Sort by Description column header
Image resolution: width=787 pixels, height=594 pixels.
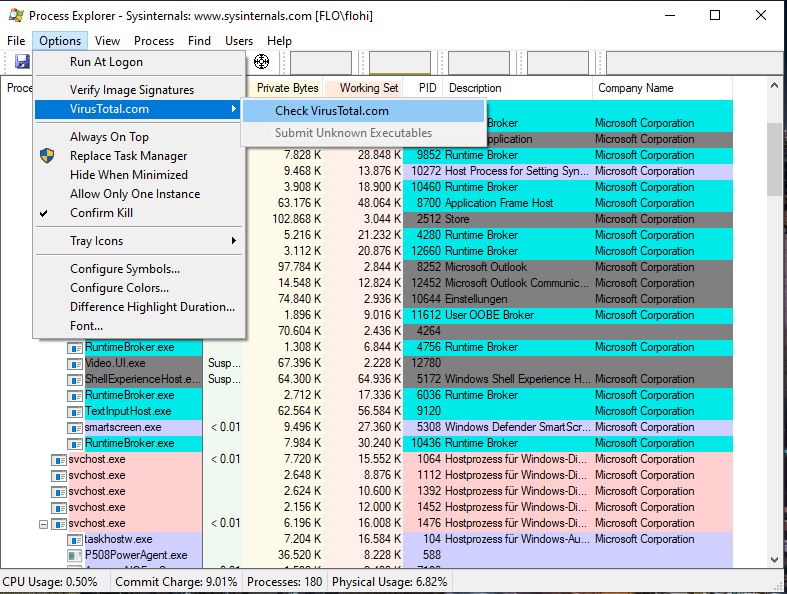518,88
